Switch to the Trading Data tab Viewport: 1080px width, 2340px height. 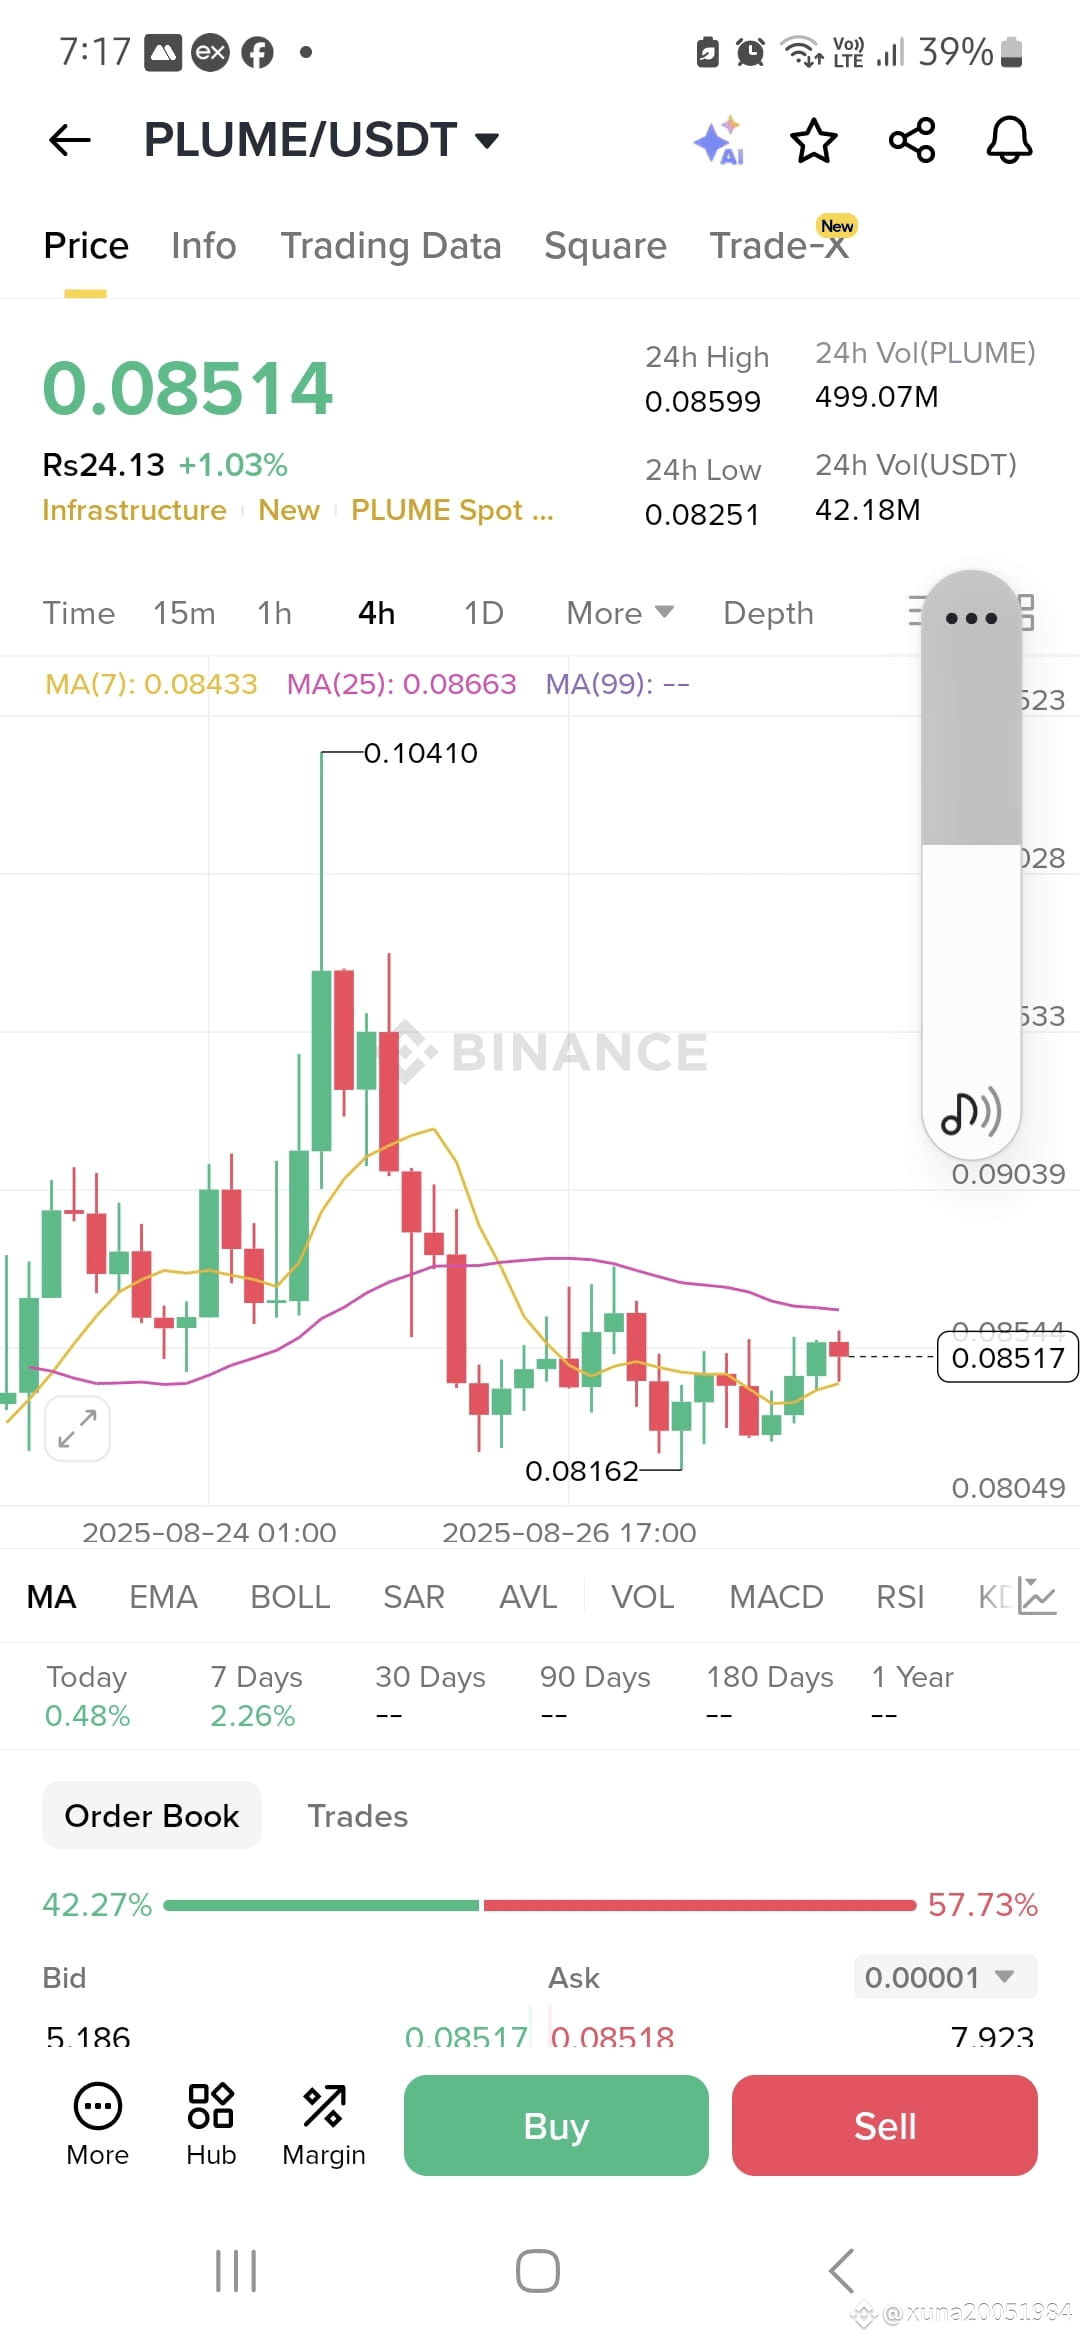point(391,246)
